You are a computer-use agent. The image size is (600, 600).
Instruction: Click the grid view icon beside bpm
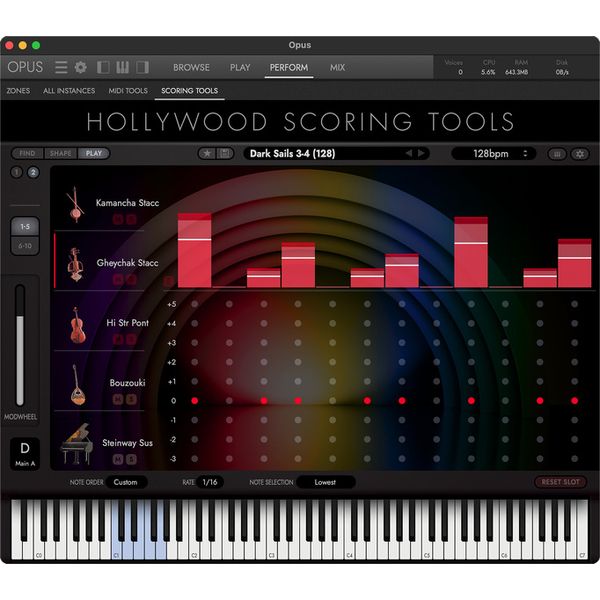pyautogui.click(x=557, y=154)
